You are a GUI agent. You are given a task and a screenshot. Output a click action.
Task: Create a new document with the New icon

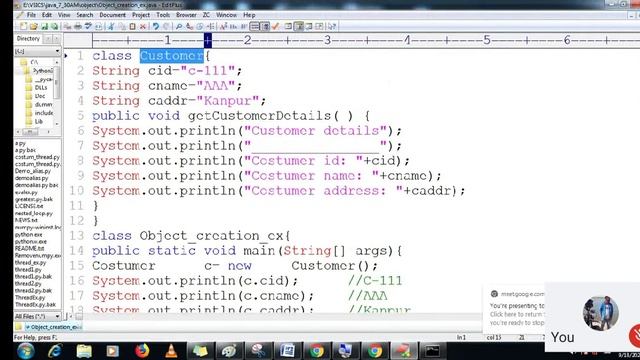click(24, 27)
